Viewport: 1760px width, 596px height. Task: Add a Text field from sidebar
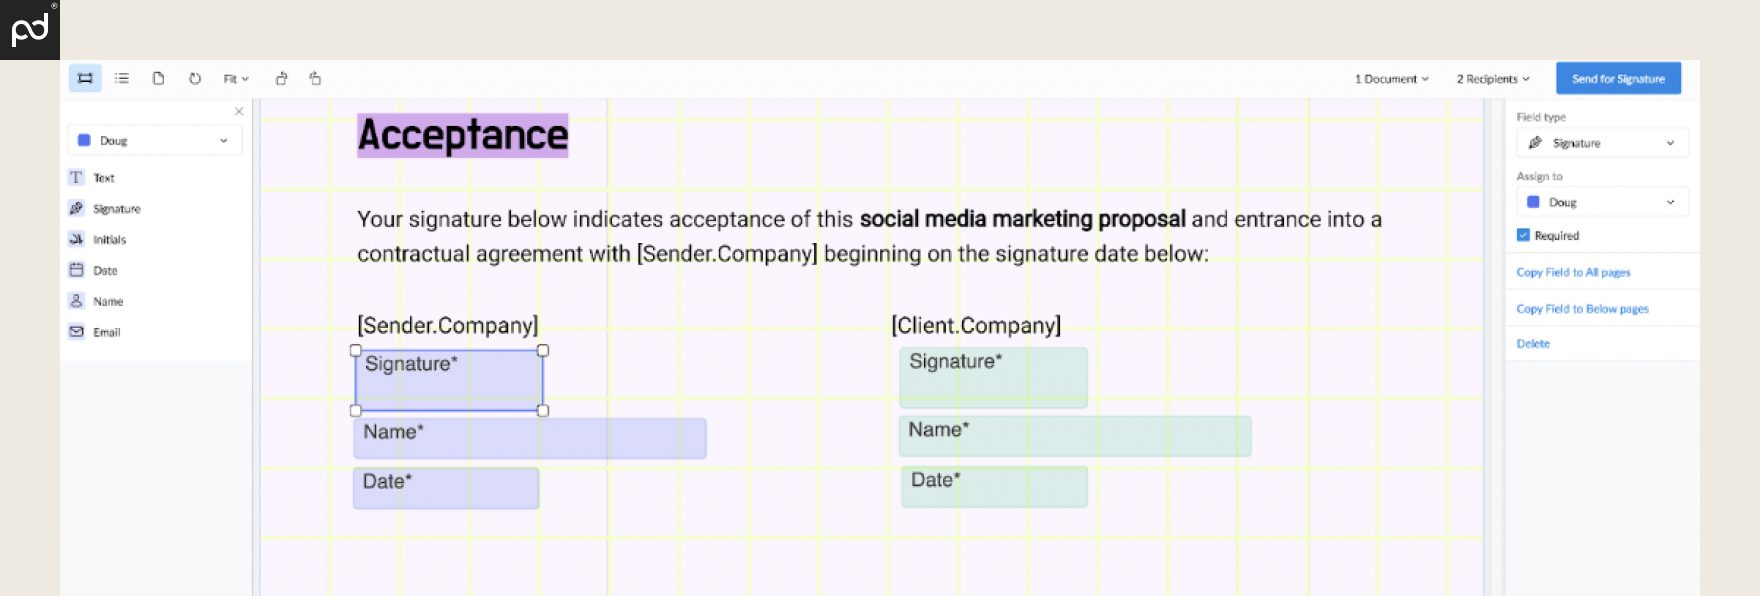pos(104,178)
